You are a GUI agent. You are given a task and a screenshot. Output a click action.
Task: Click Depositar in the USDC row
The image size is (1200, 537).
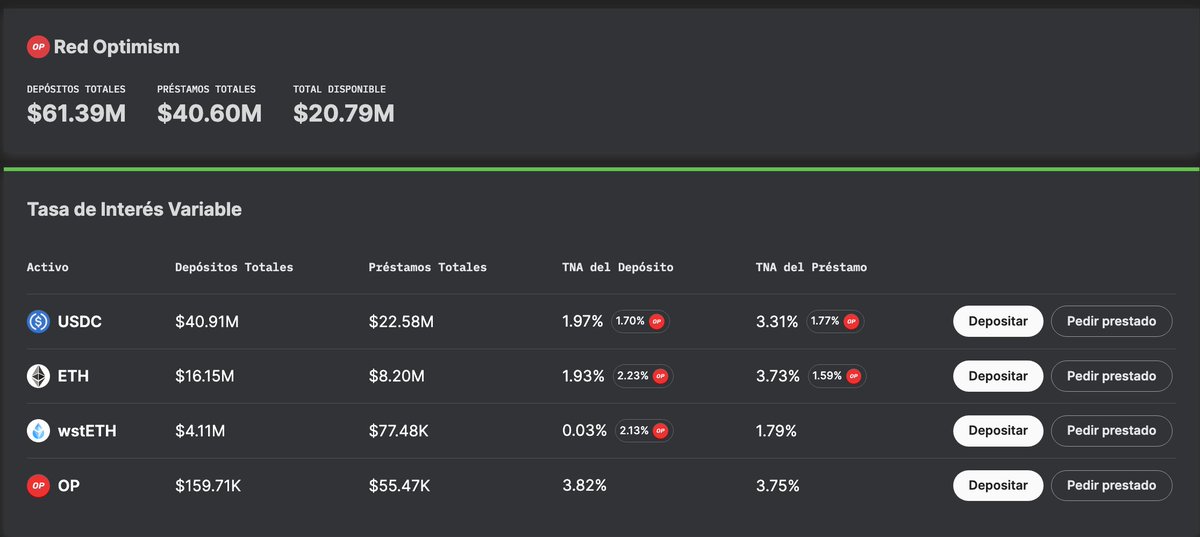(998, 321)
